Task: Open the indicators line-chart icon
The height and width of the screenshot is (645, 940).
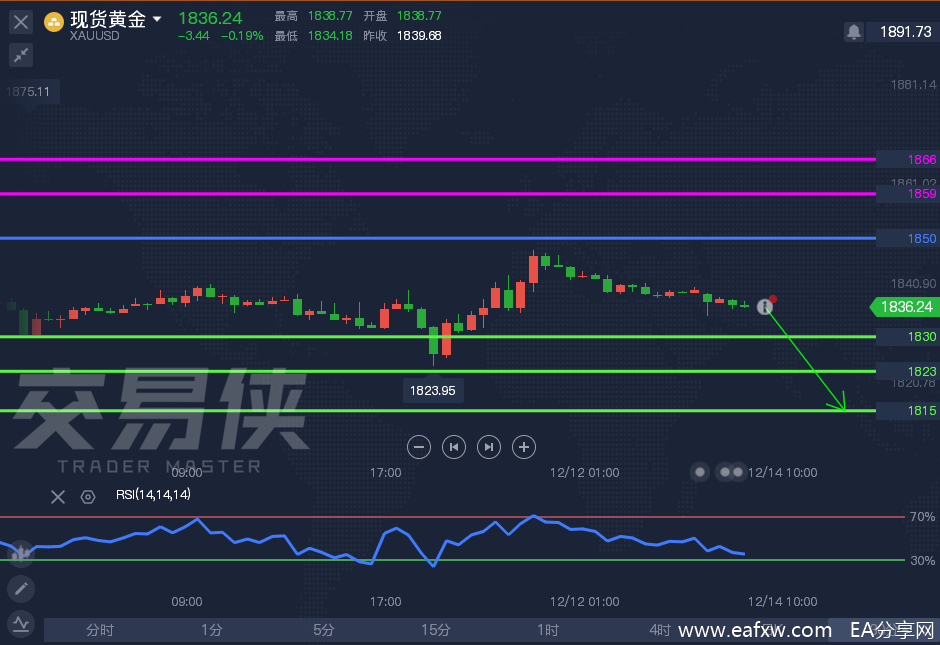Action: pyautogui.click(x=21, y=625)
